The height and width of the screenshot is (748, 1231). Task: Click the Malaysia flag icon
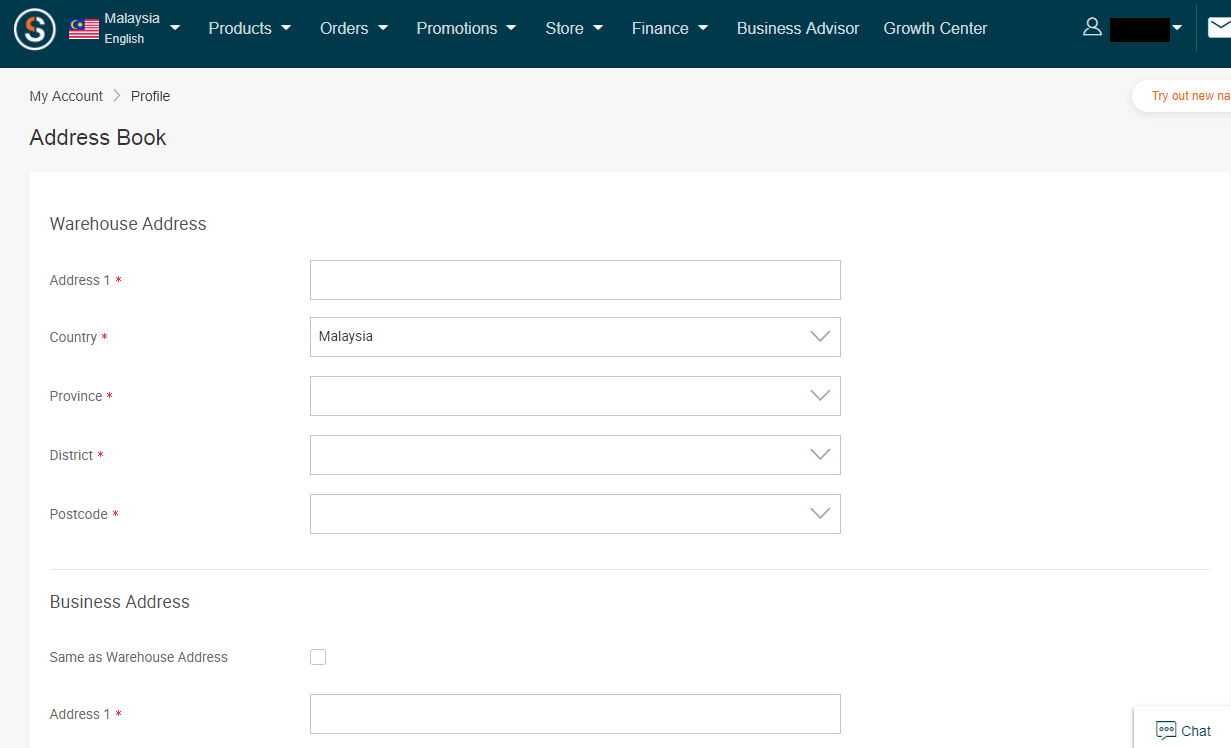(84, 29)
